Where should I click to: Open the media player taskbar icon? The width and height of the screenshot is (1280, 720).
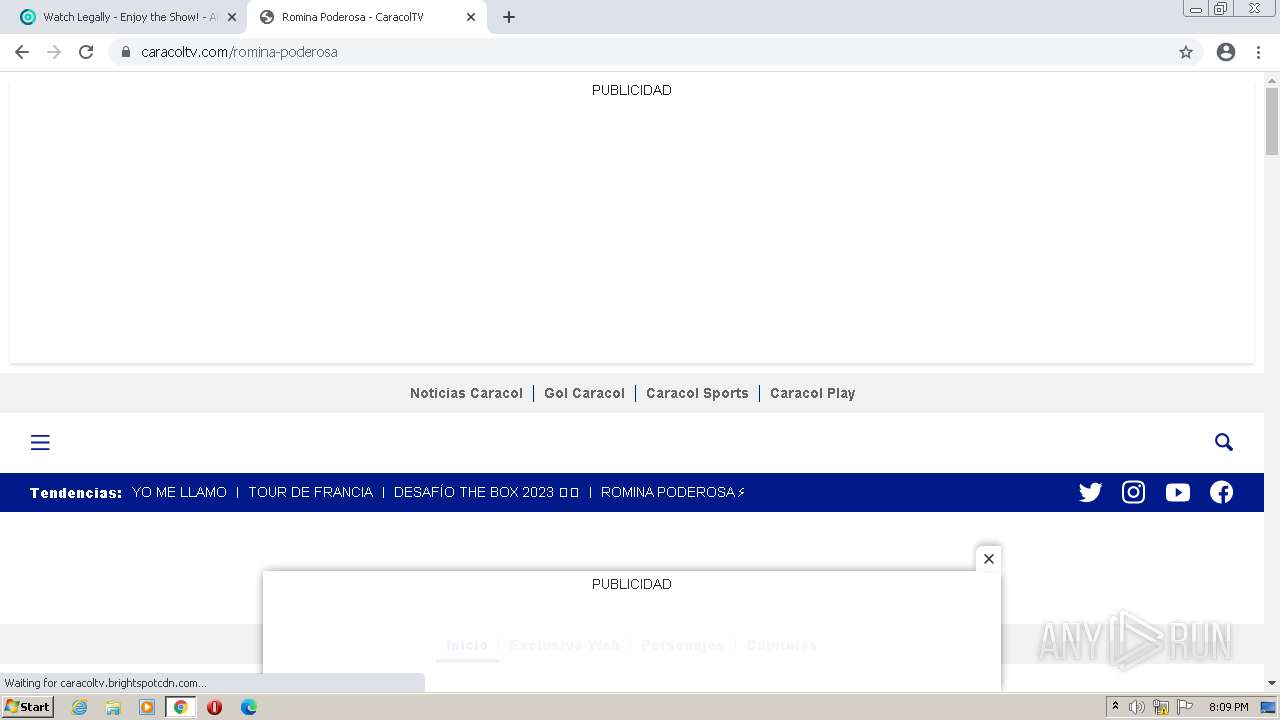tap(147, 707)
